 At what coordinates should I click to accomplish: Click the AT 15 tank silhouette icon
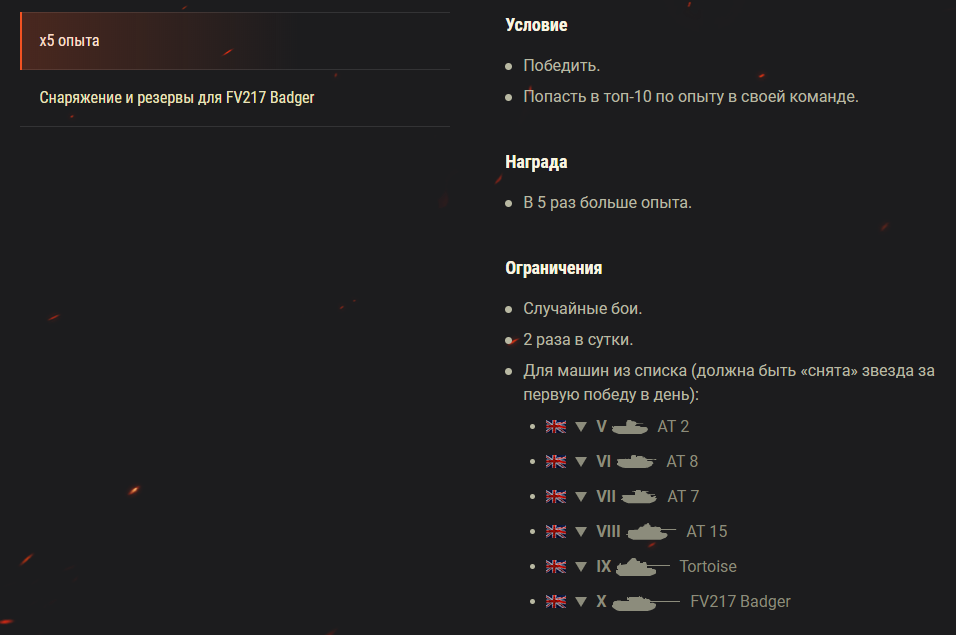652,532
